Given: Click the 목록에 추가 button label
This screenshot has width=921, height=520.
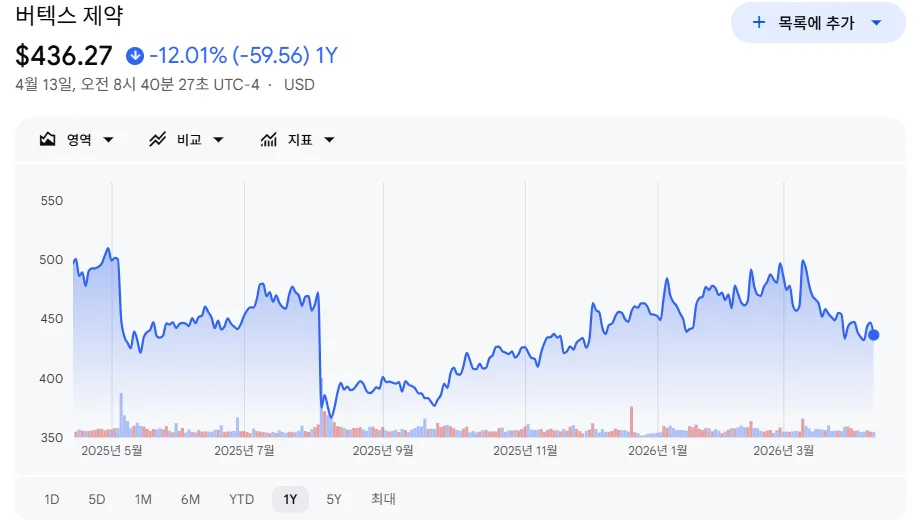Looking at the screenshot, I should coord(816,23).
